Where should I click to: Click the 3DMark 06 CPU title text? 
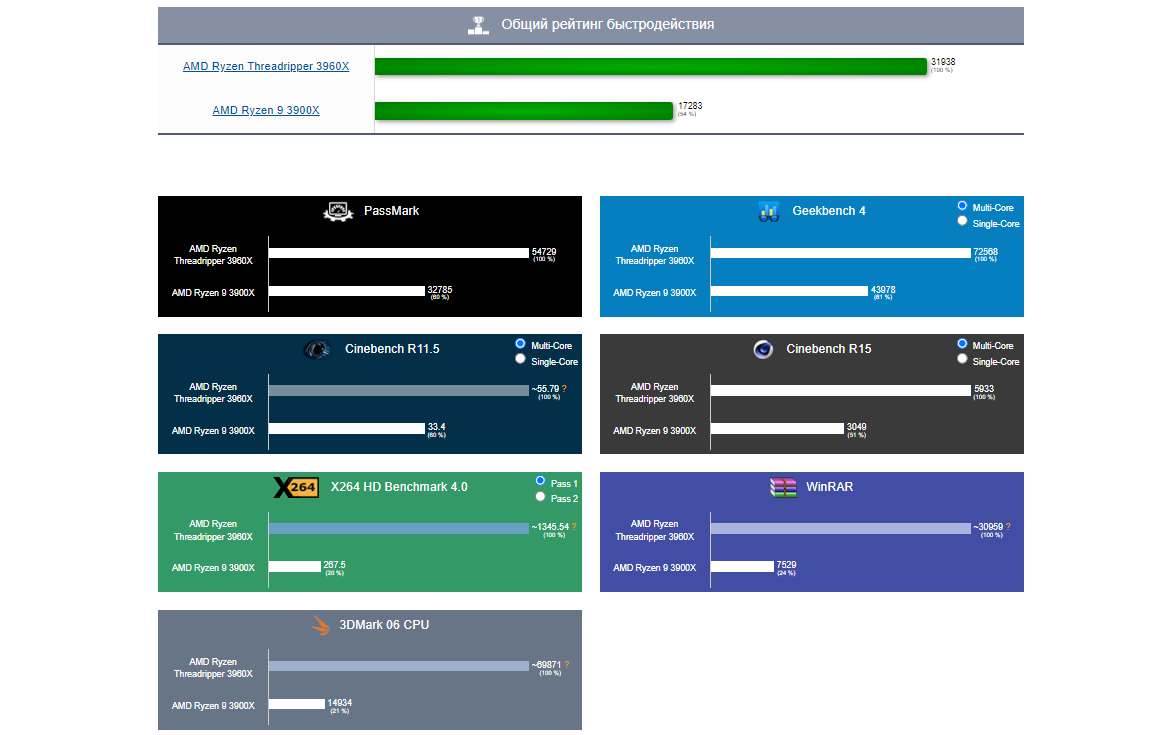coord(384,625)
